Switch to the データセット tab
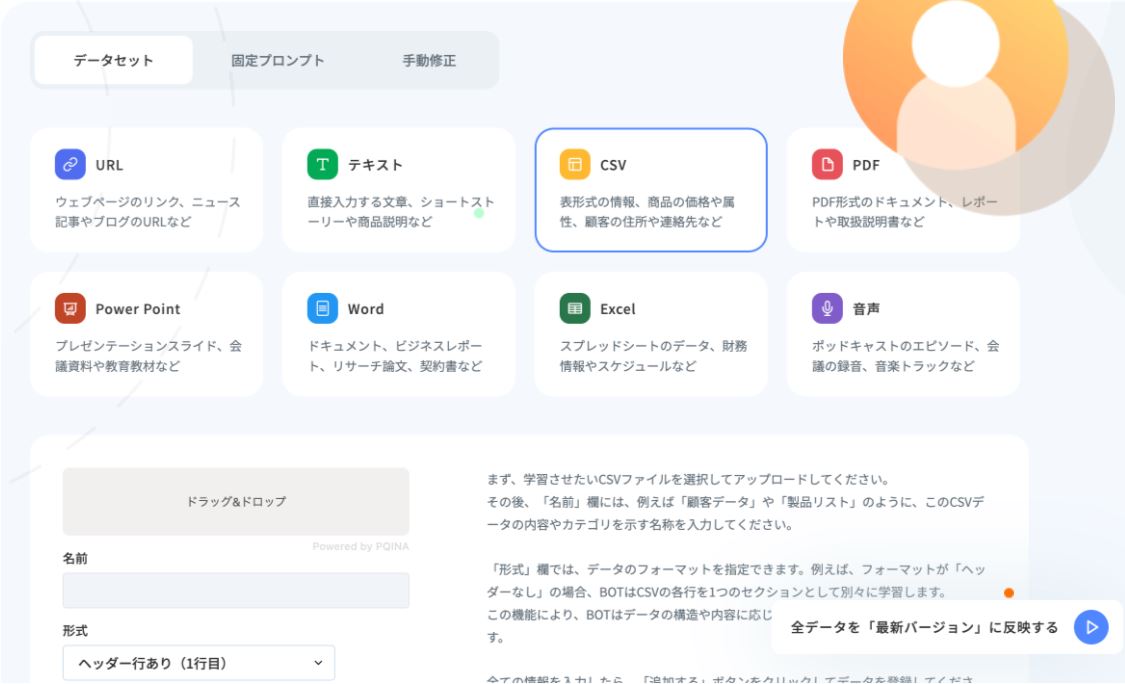1125x684 pixels. pos(113,60)
